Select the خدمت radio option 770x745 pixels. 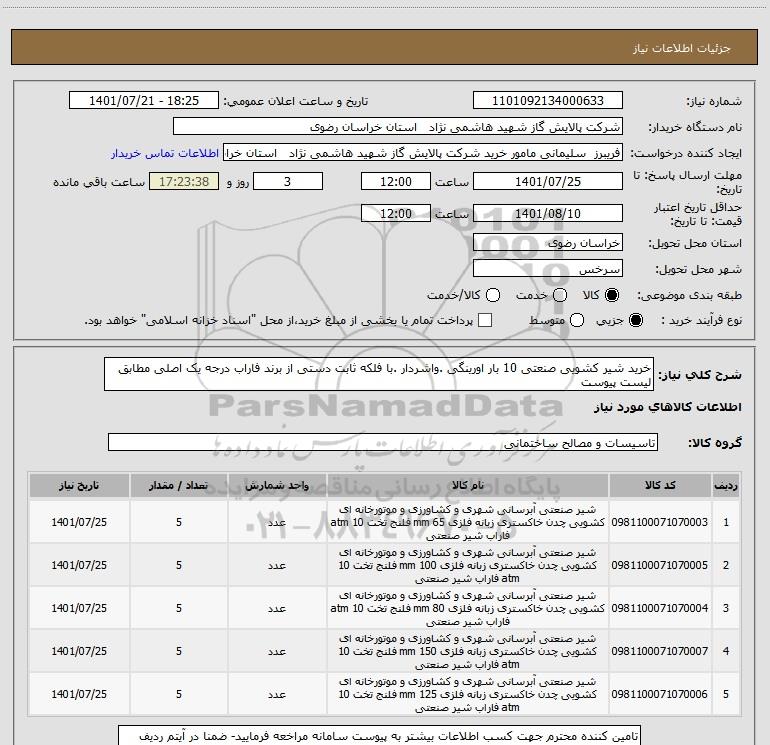click(559, 296)
